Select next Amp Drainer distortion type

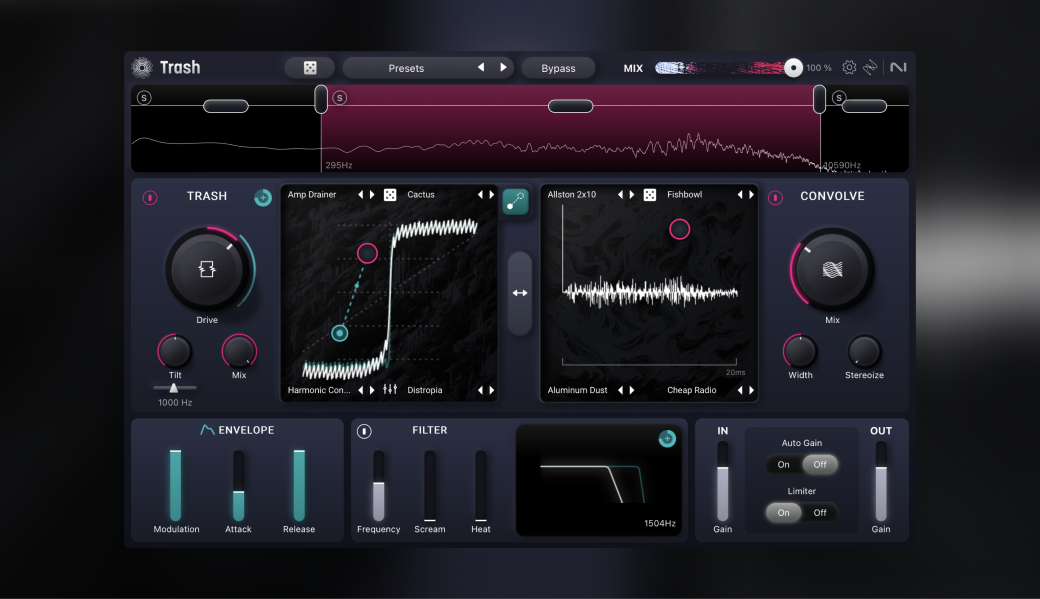(x=372, y=194)
